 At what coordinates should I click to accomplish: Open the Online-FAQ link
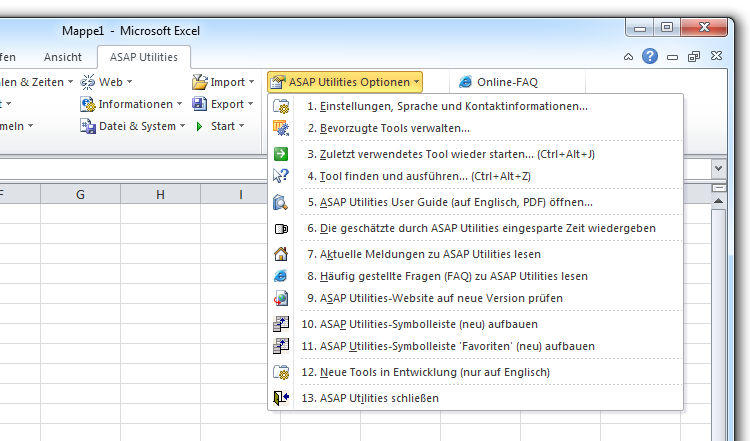pyautogui.click(x=498, y=82)
